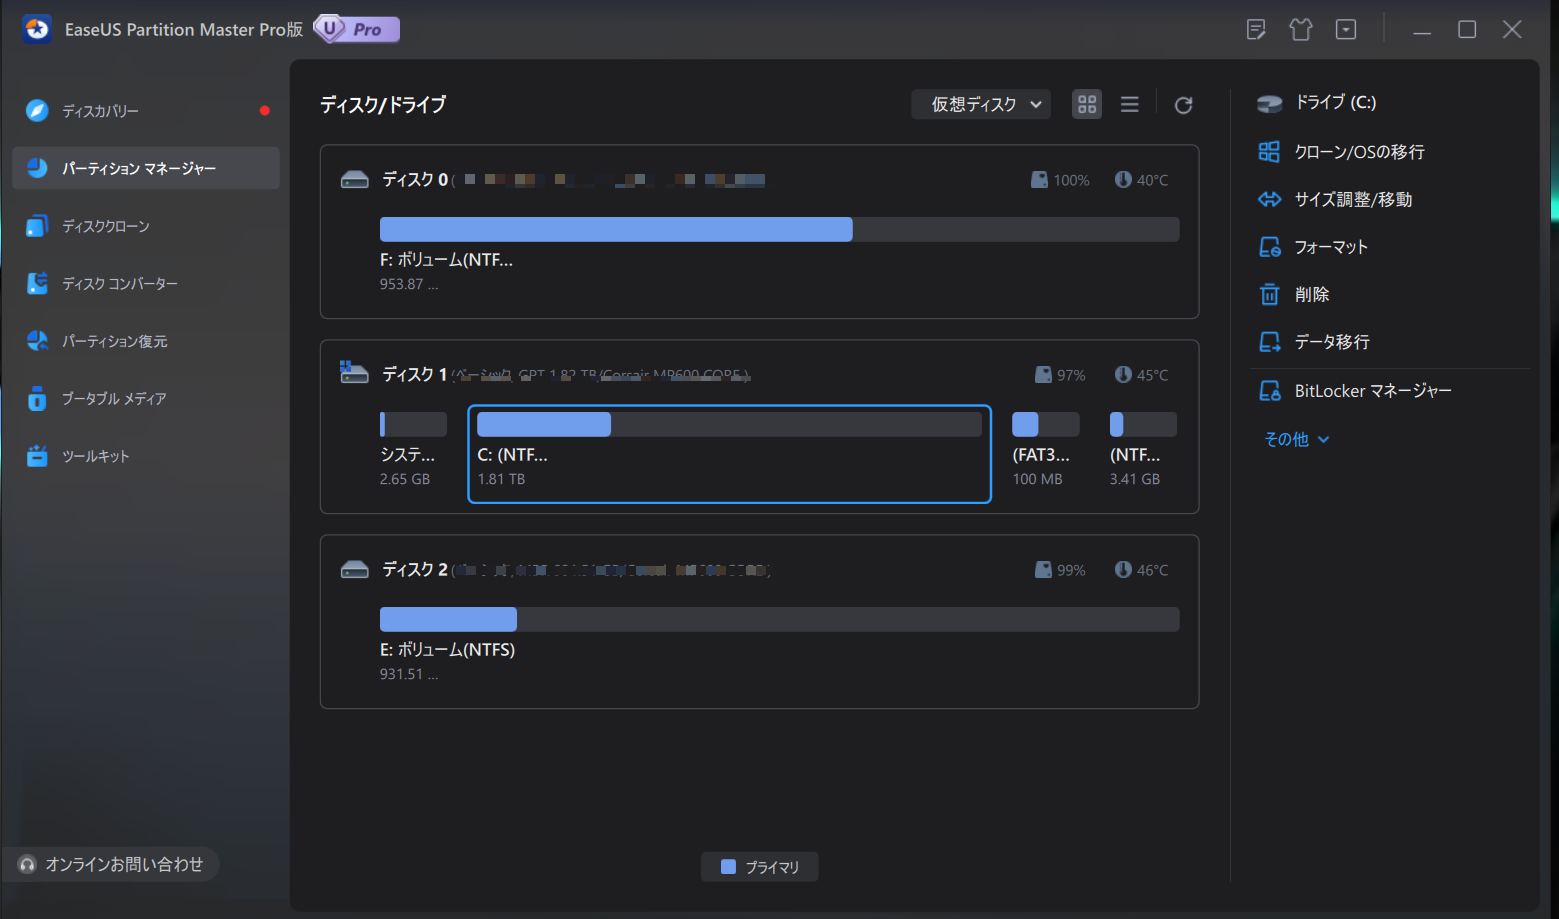1559x919 pixels.
Task: Open the ディスク コンバーター section
Action: point(119,284)
